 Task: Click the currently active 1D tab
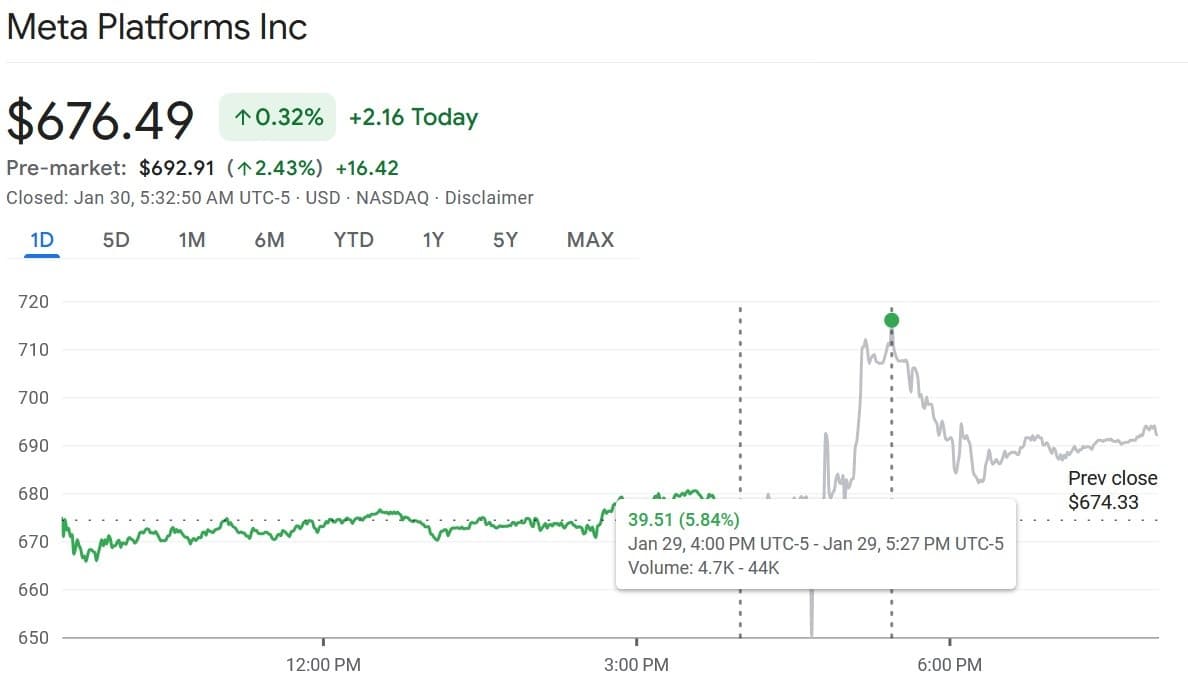41,240
